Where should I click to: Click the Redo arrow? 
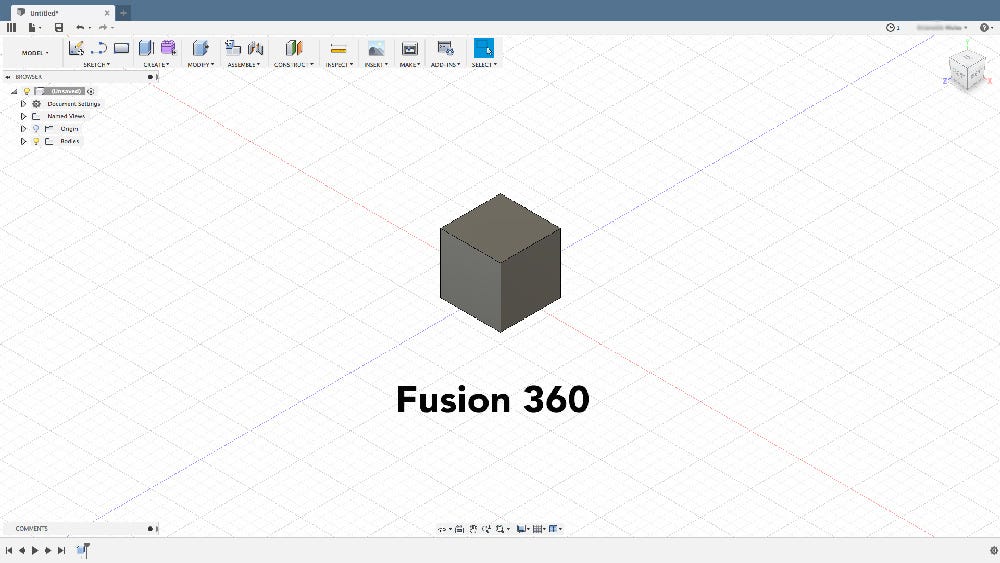point(103,27)
